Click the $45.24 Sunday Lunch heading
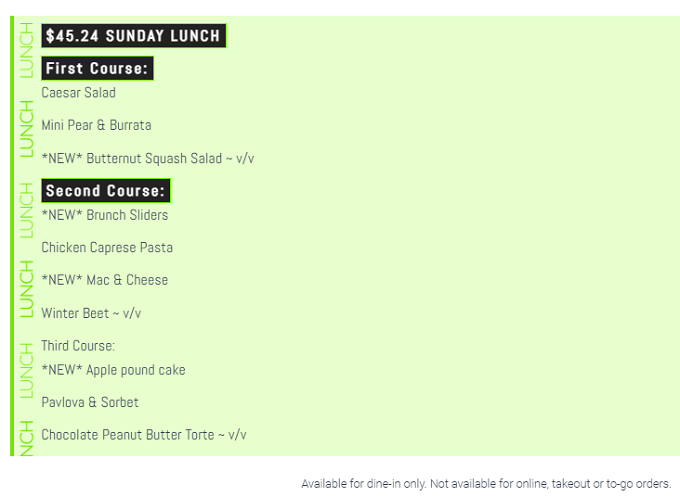This screenshot has width=680, height=497. [134, 36]
